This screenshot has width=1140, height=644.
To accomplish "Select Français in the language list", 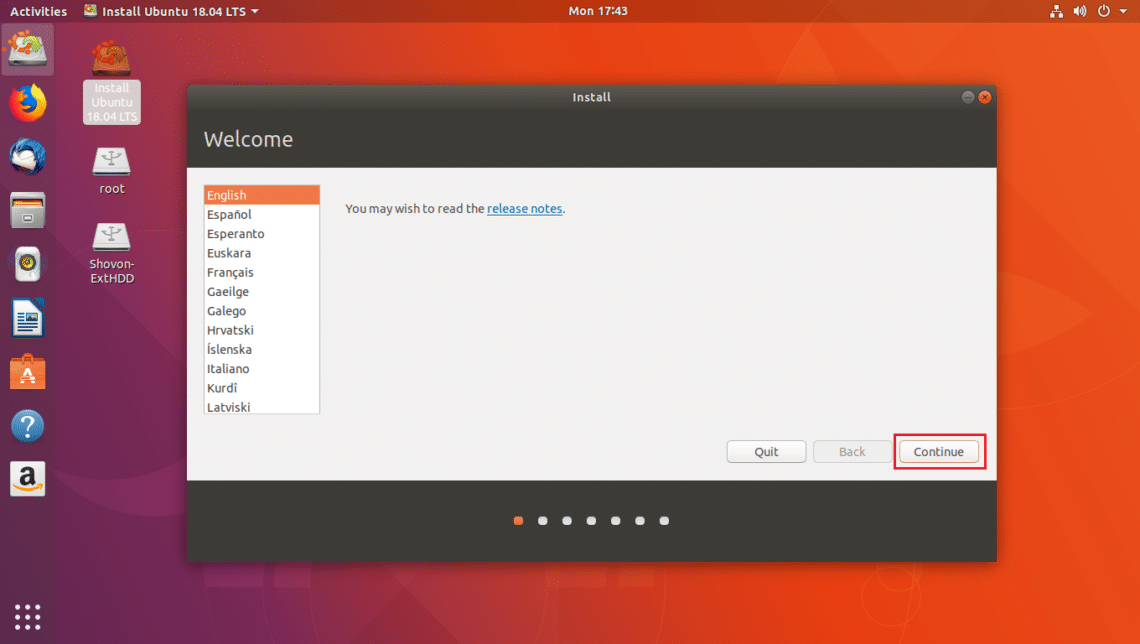I will click(x=262, y=272).
